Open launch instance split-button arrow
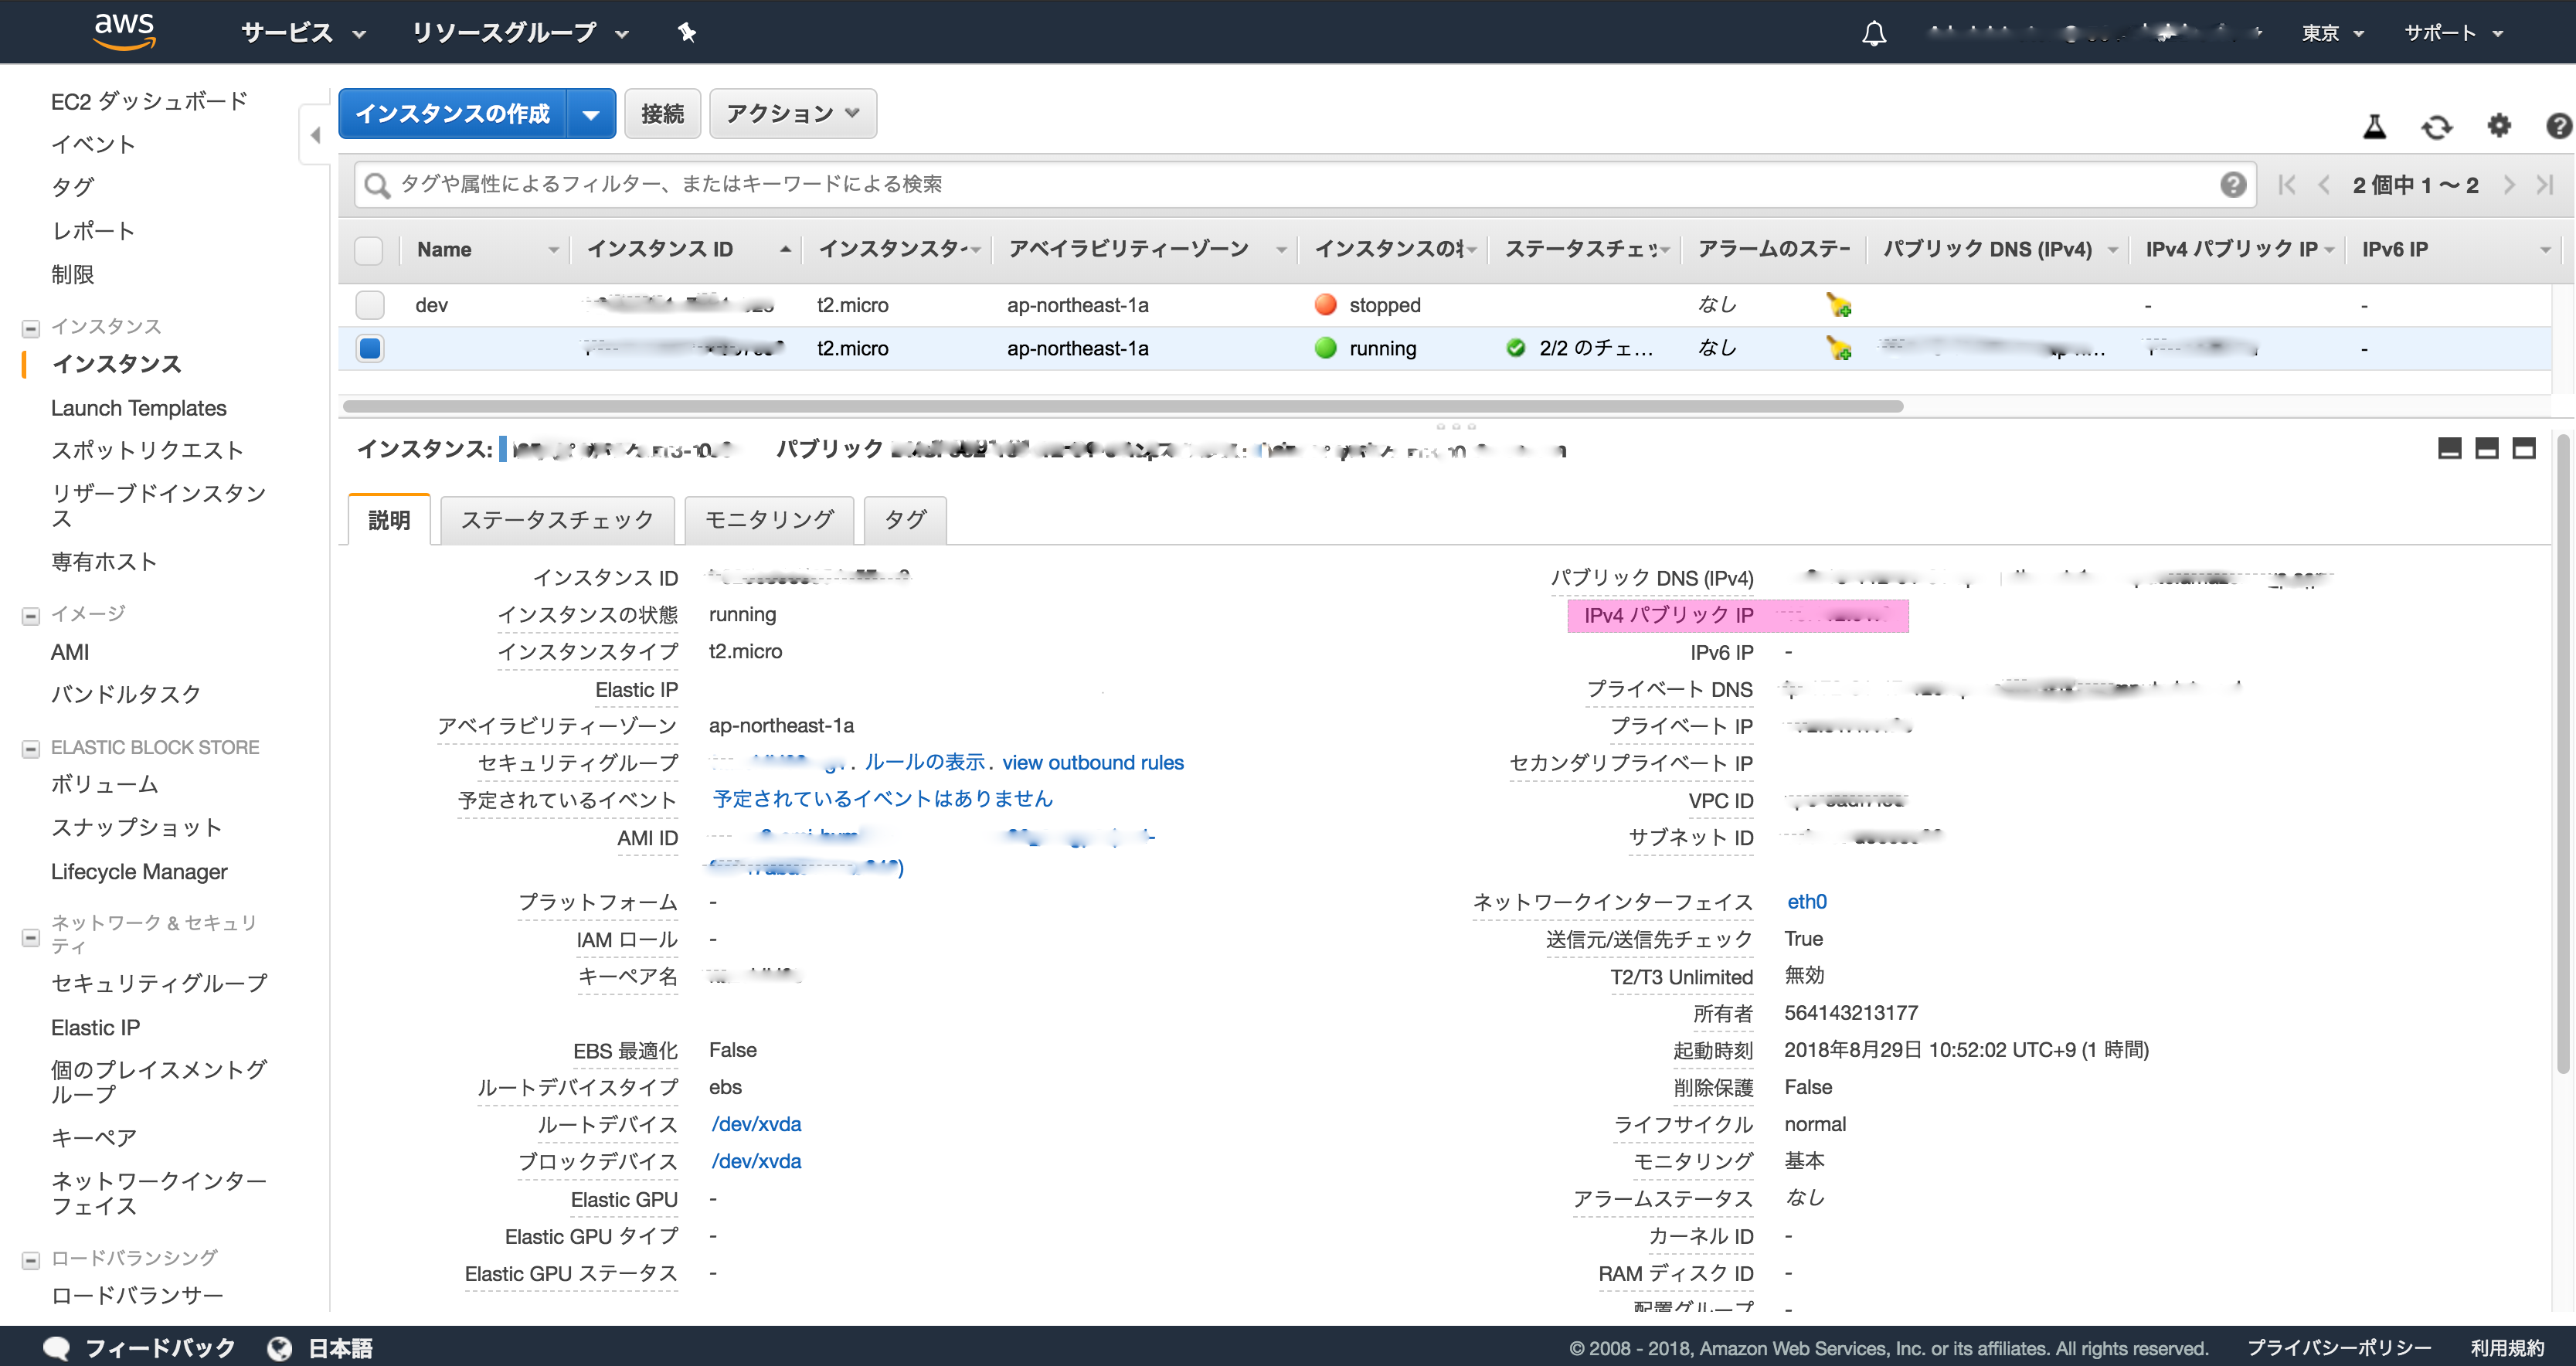2576x1366 pixels. tap(591, 114)
